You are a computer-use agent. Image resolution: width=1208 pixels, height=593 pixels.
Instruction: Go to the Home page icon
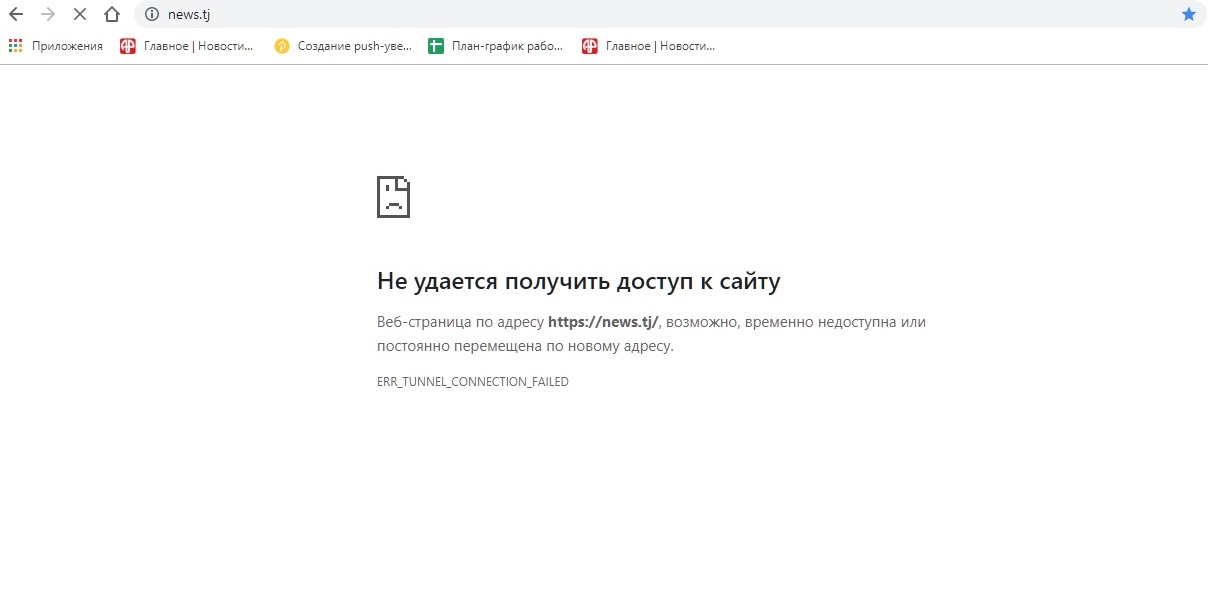112,14
